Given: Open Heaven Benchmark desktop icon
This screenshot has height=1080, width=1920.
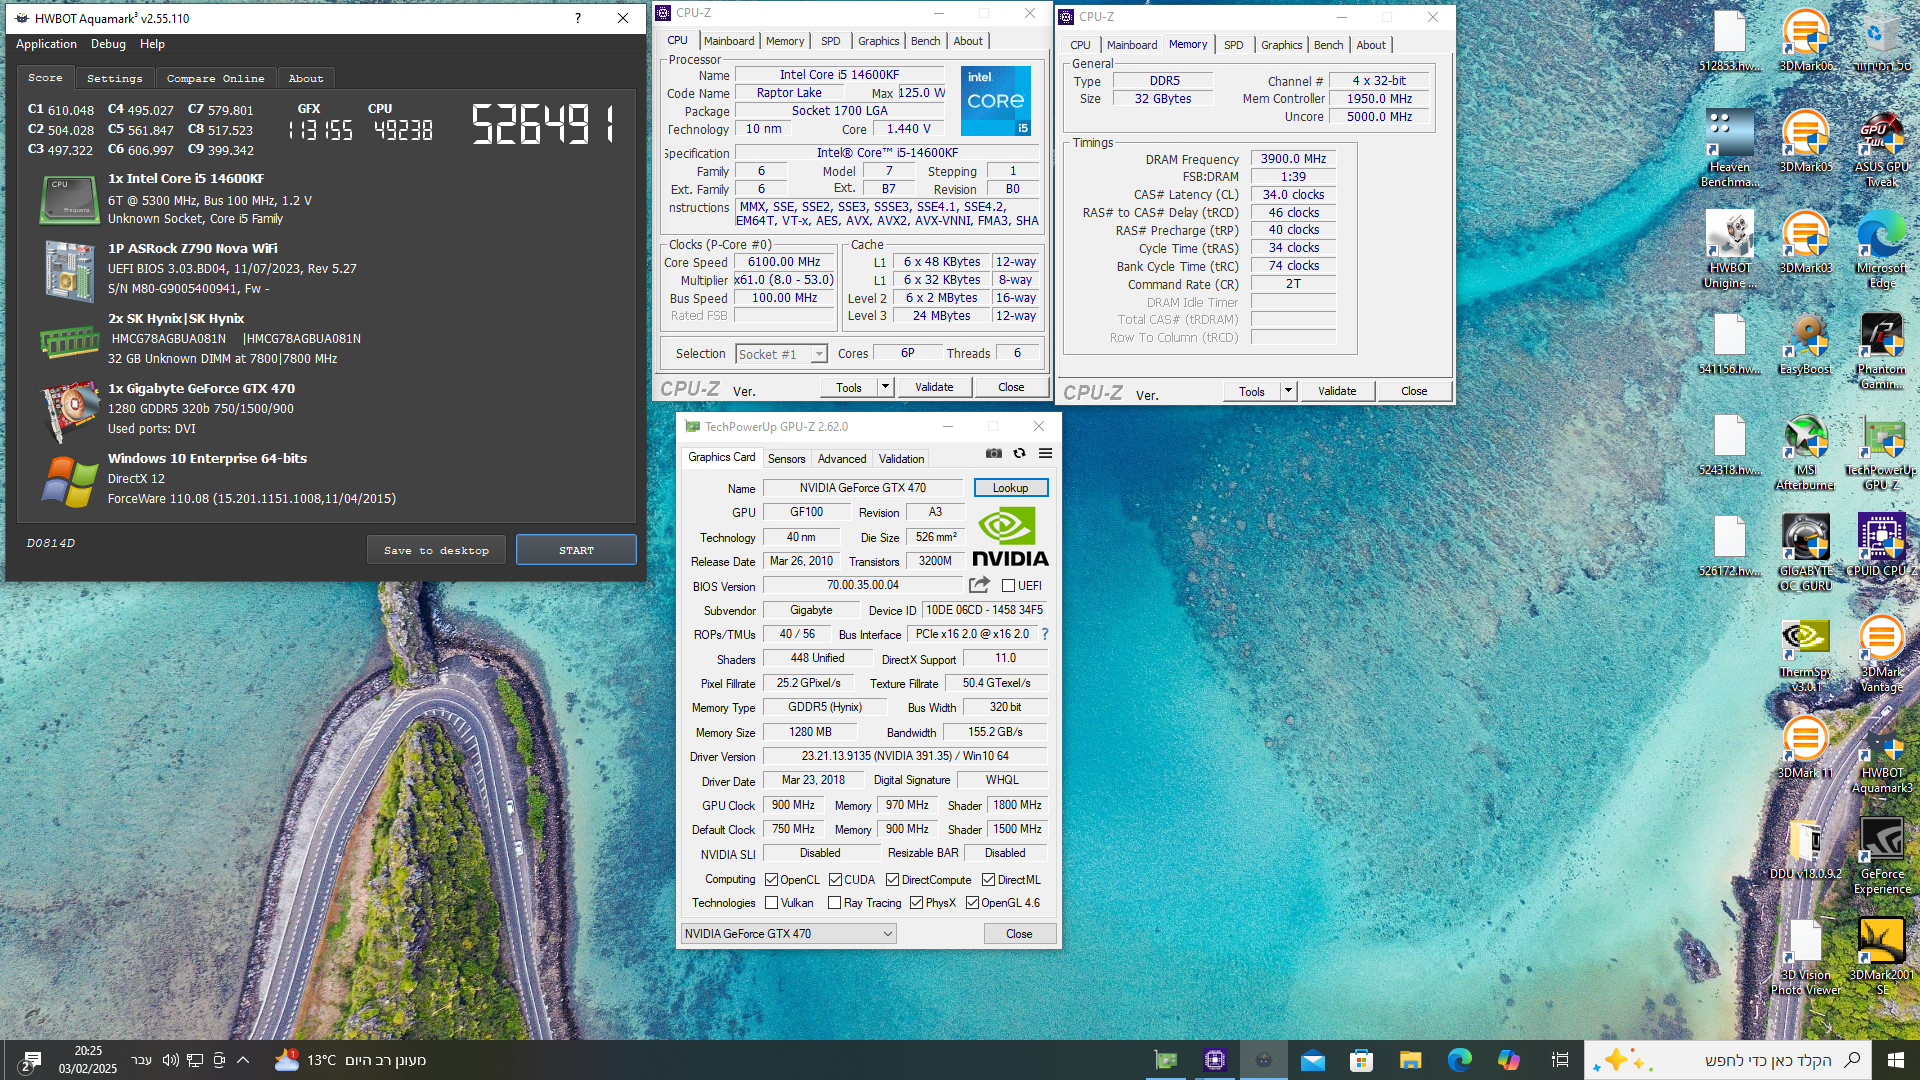Looking at the screenshot, I should [1730, 148].
